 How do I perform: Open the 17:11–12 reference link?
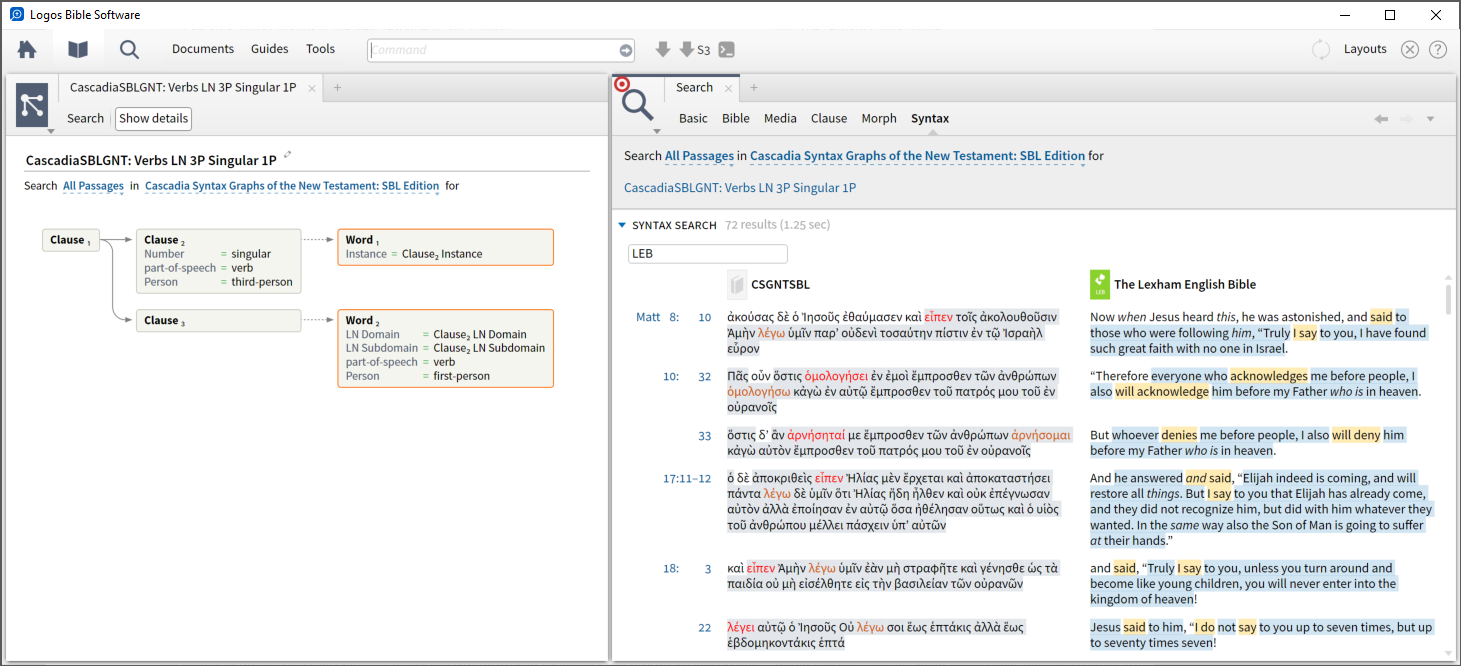687,479
